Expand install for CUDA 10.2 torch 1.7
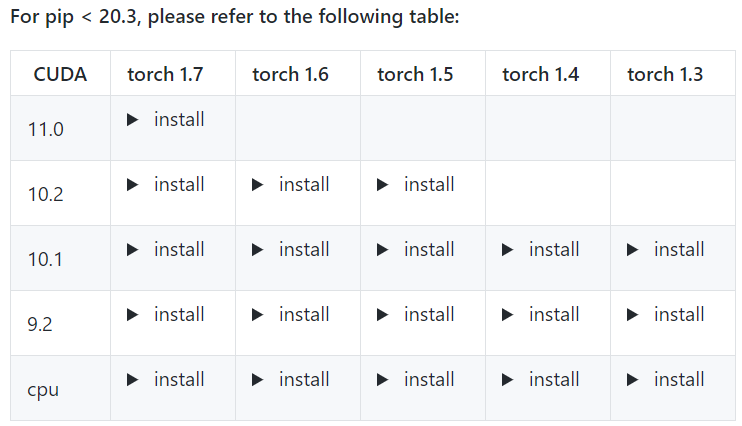 167,185
